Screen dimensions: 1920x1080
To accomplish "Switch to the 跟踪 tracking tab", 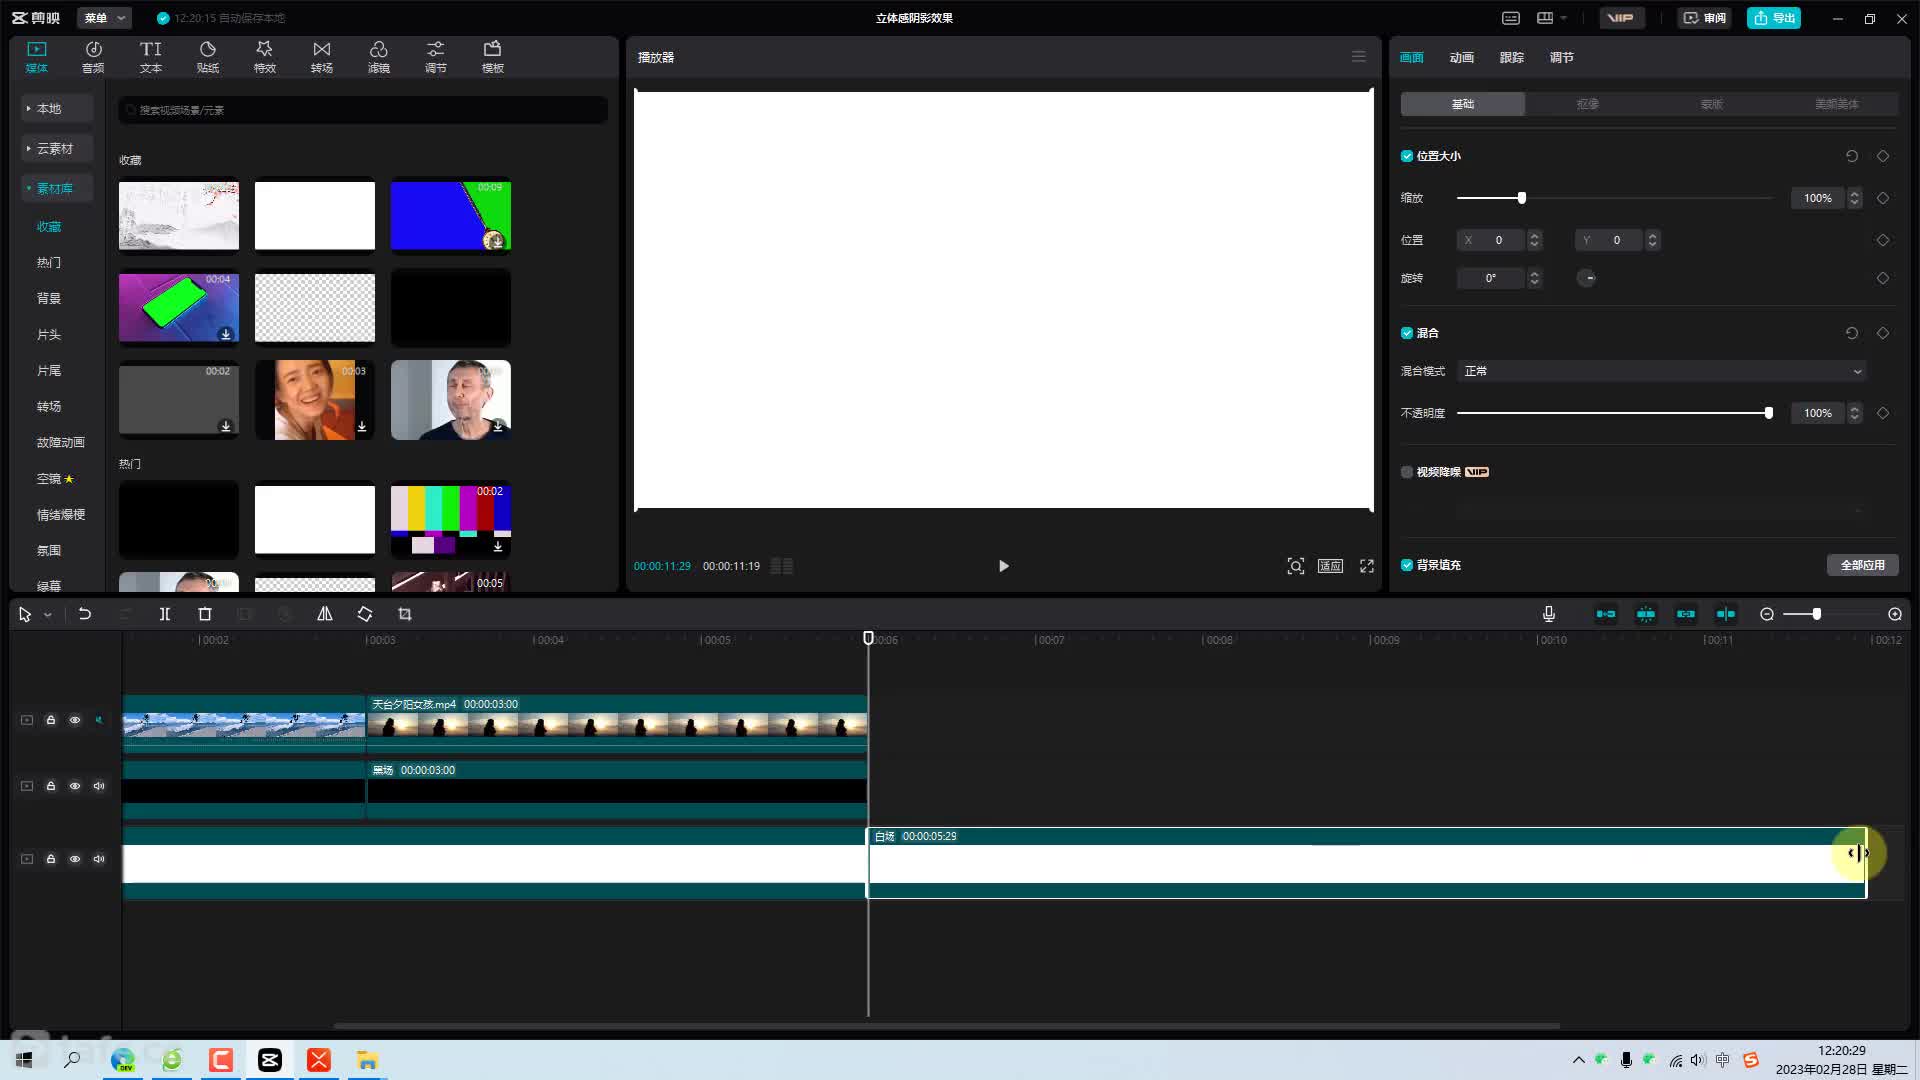I will [x=1511, y=57].
